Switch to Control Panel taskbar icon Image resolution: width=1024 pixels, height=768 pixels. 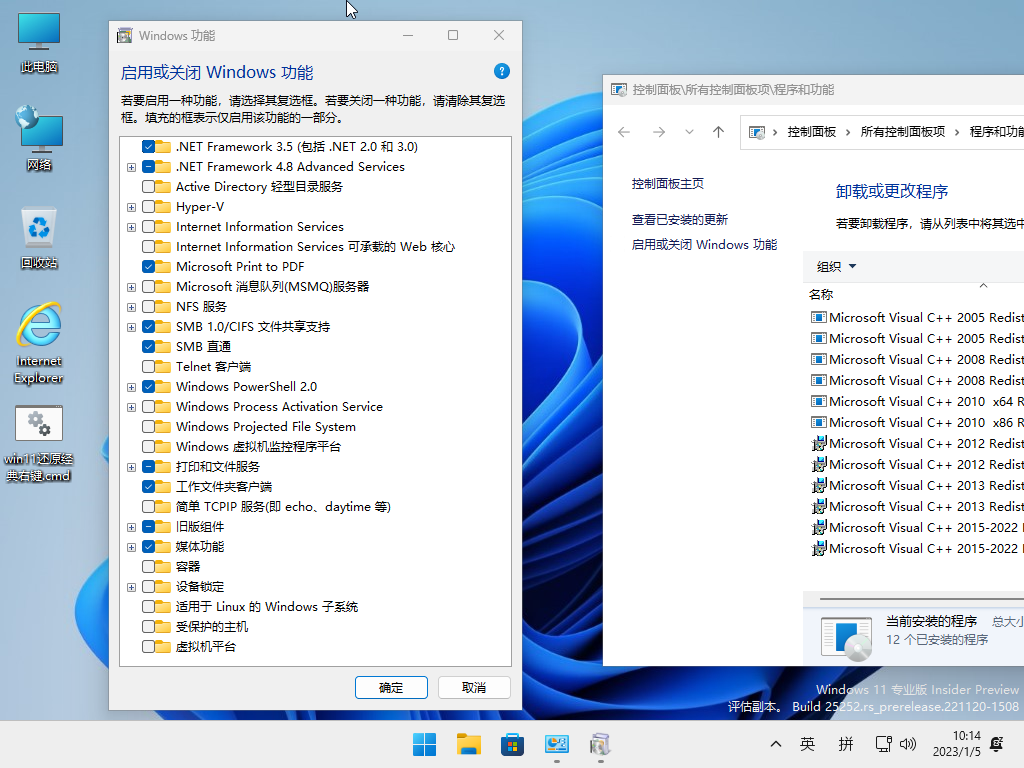pyautogui.click(x=556, y=744)
